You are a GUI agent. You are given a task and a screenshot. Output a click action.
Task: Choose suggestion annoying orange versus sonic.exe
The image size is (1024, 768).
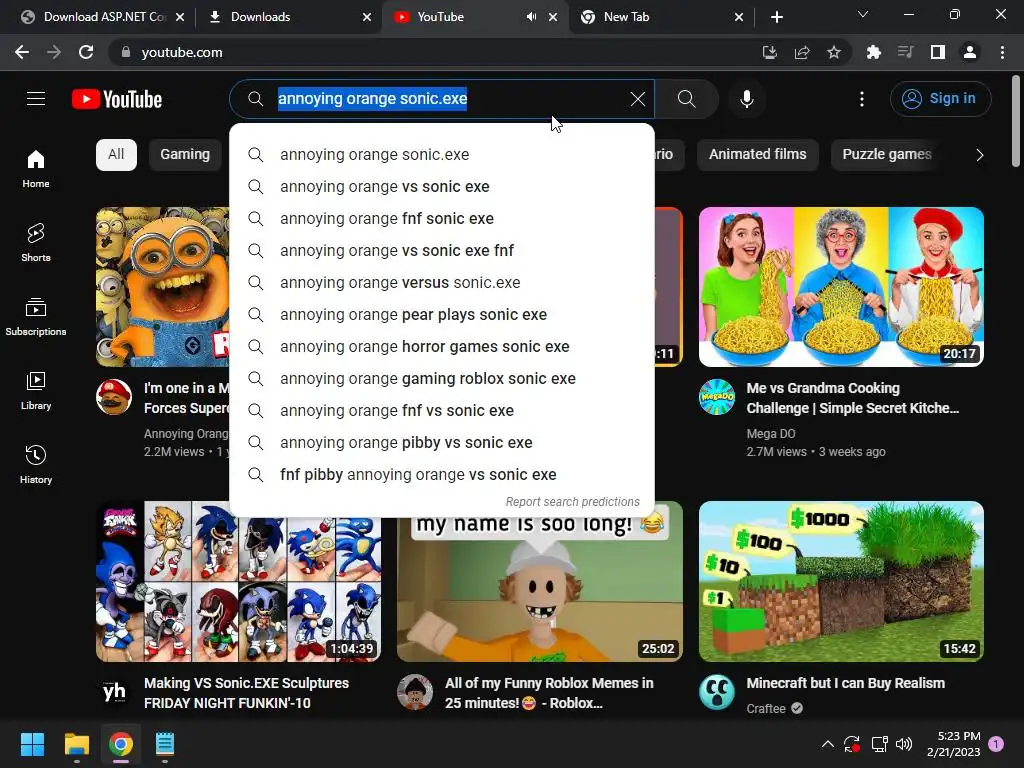(442, 283)
